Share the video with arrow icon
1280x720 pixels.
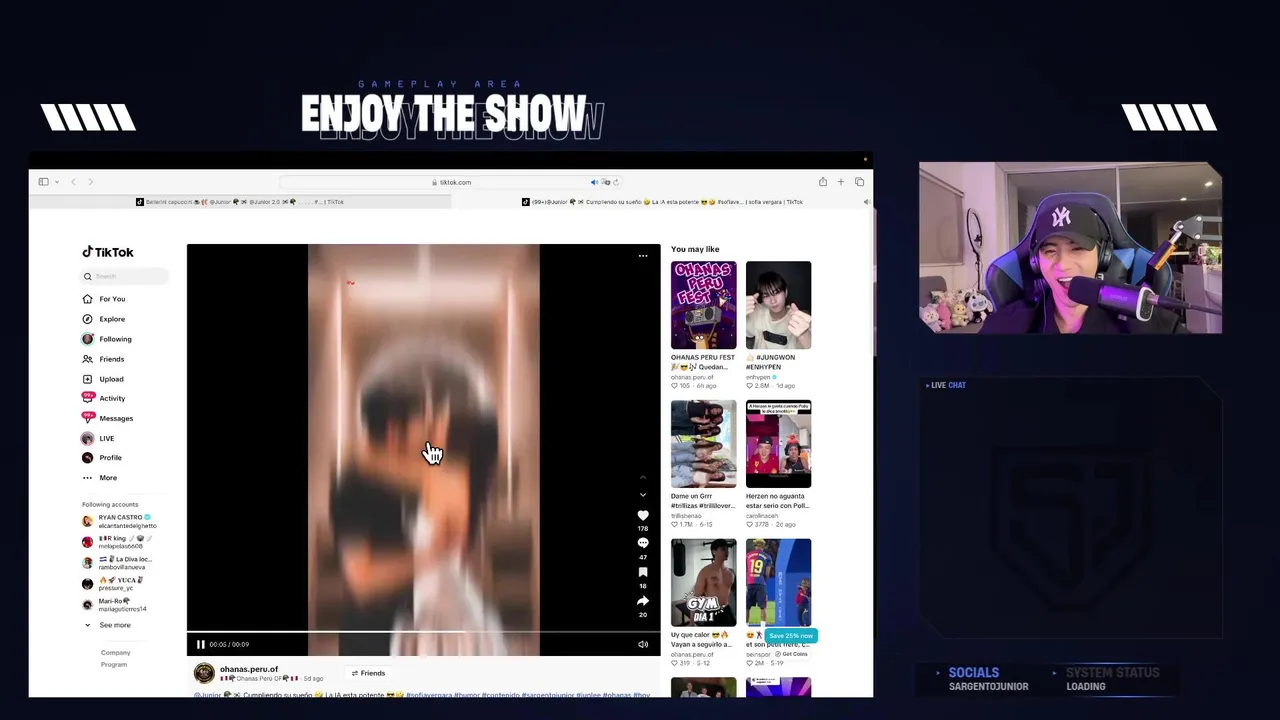coord(643,601)
